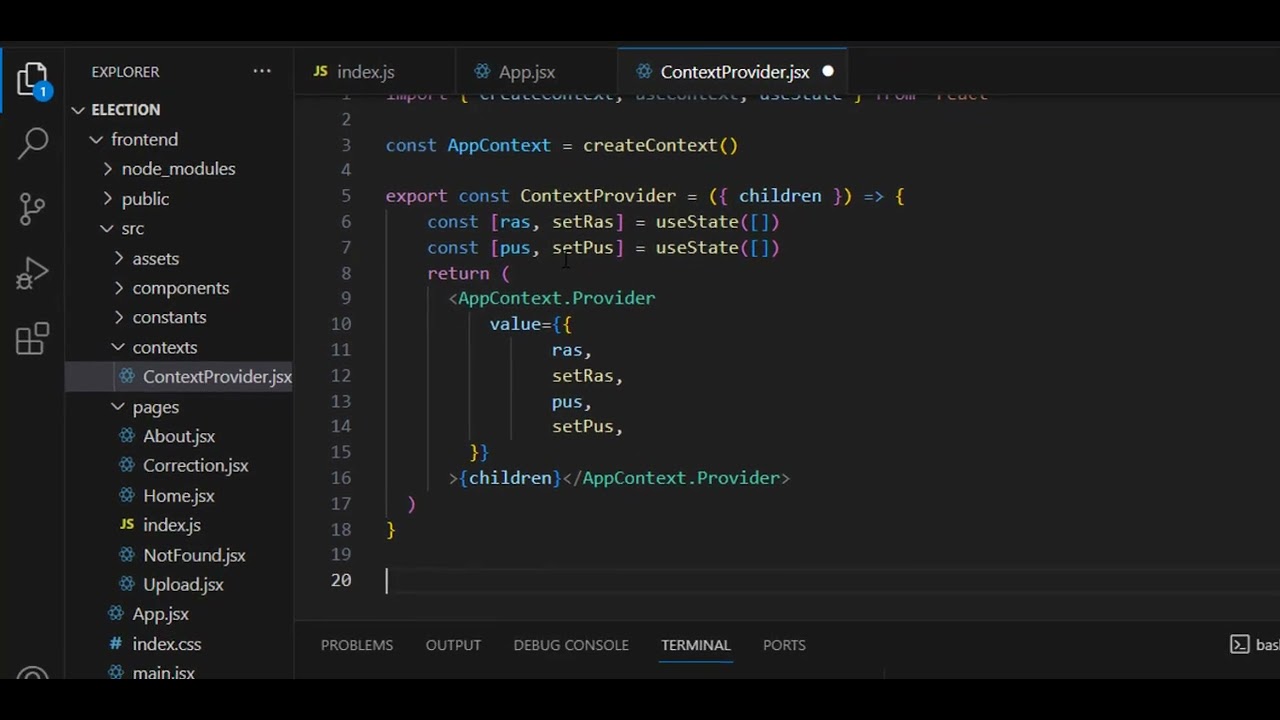The image size is (1280, 720).
Task: Collapse the contexts folder
Action: pos(119,347)
